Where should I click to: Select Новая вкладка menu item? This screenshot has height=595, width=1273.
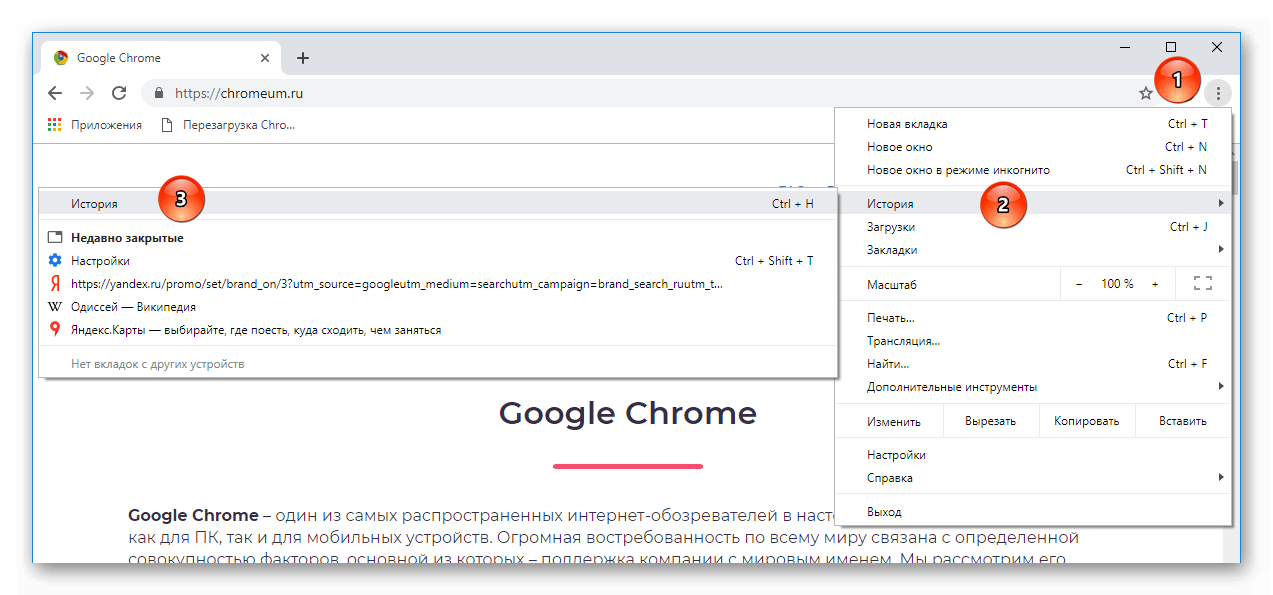tap(1033, 124)
